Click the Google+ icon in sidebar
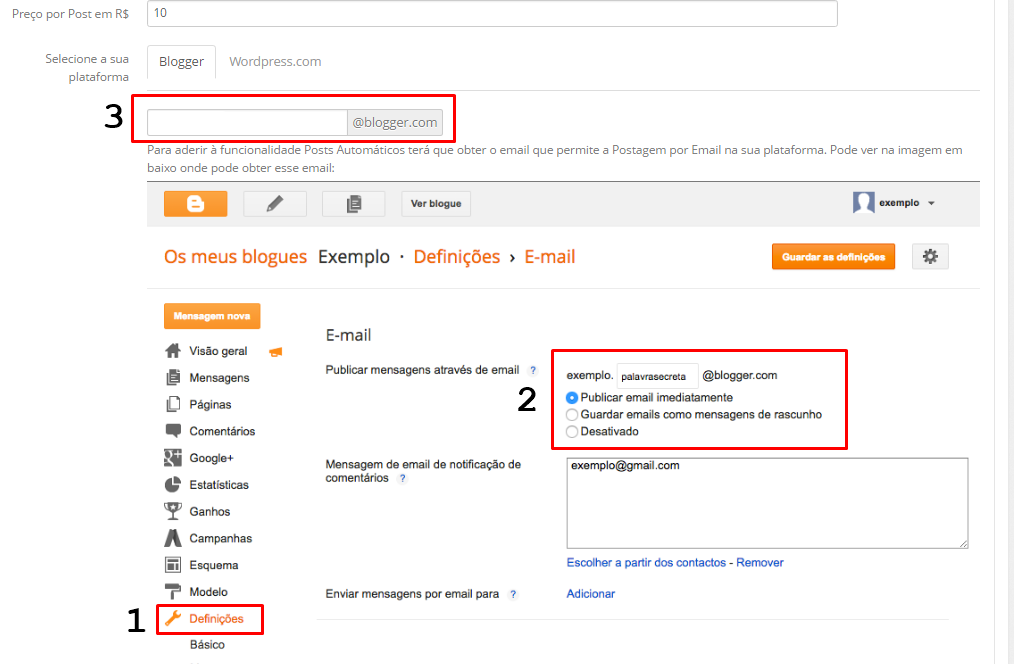 (173, 458)
